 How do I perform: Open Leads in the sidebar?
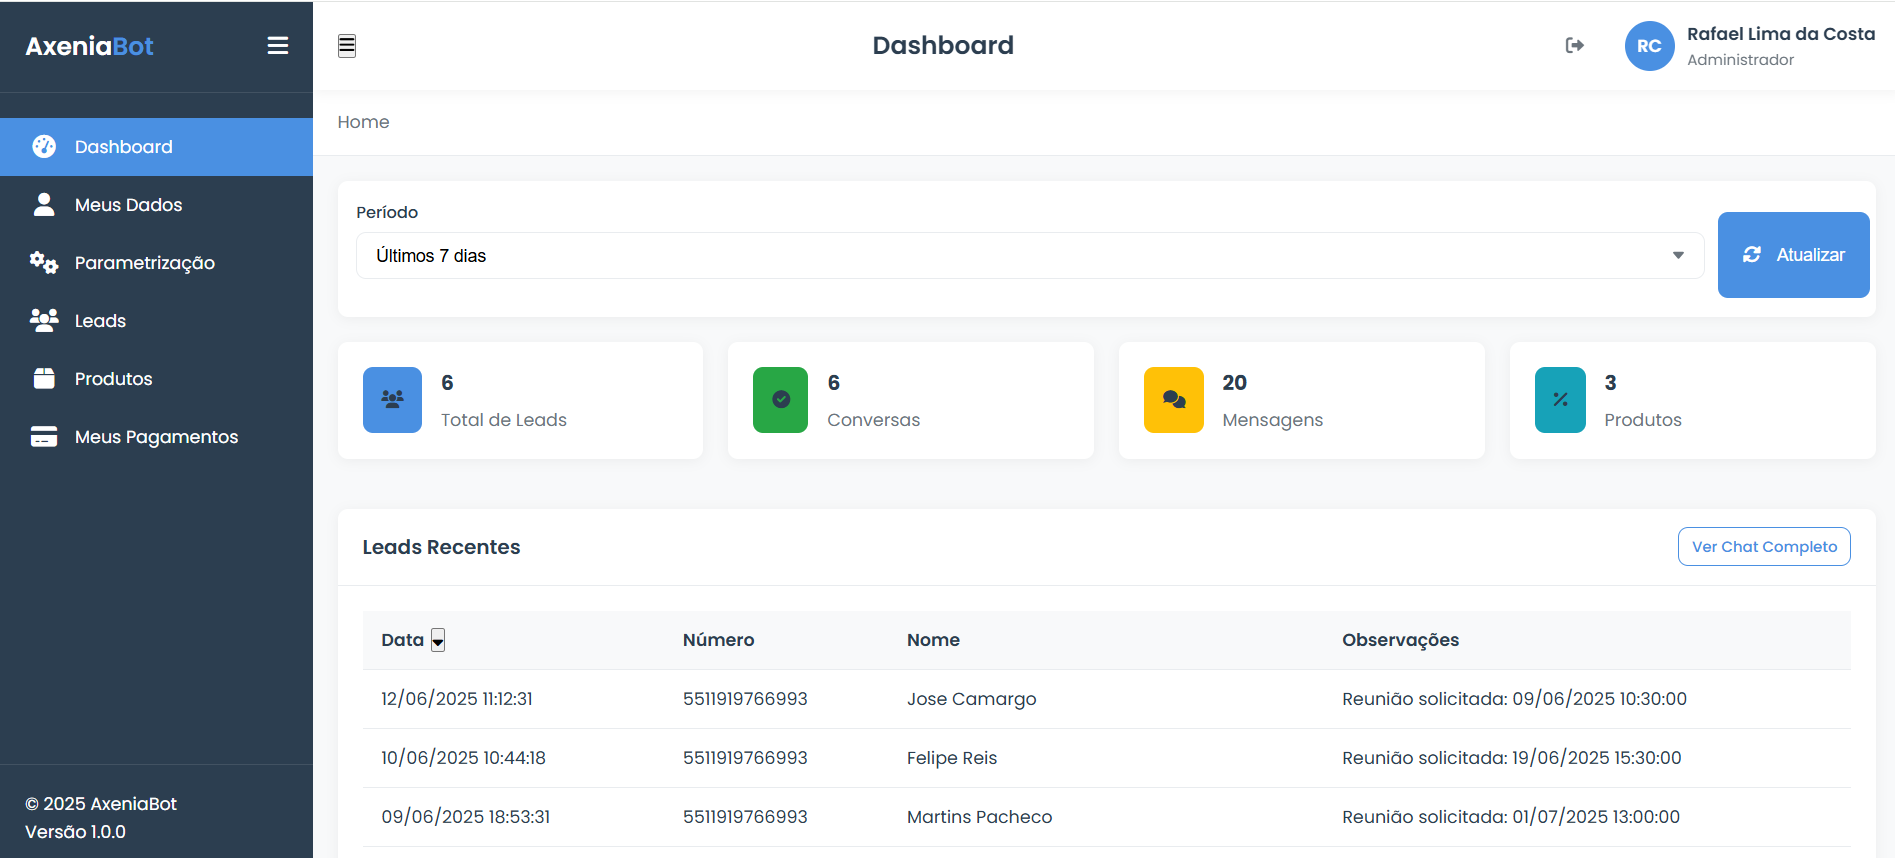pyautogui.click(x=156, y=321)
